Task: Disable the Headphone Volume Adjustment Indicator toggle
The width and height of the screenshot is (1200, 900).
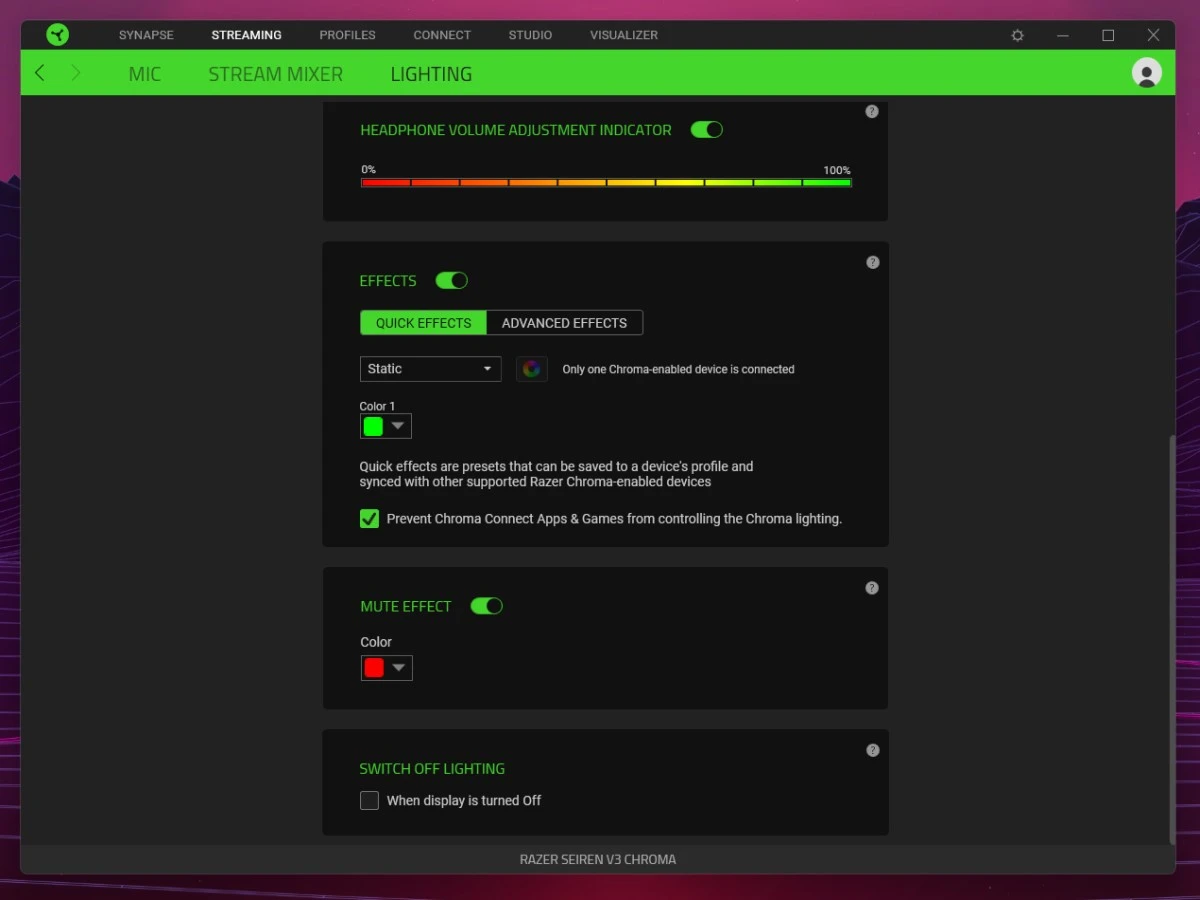Action: click(706, 130)
